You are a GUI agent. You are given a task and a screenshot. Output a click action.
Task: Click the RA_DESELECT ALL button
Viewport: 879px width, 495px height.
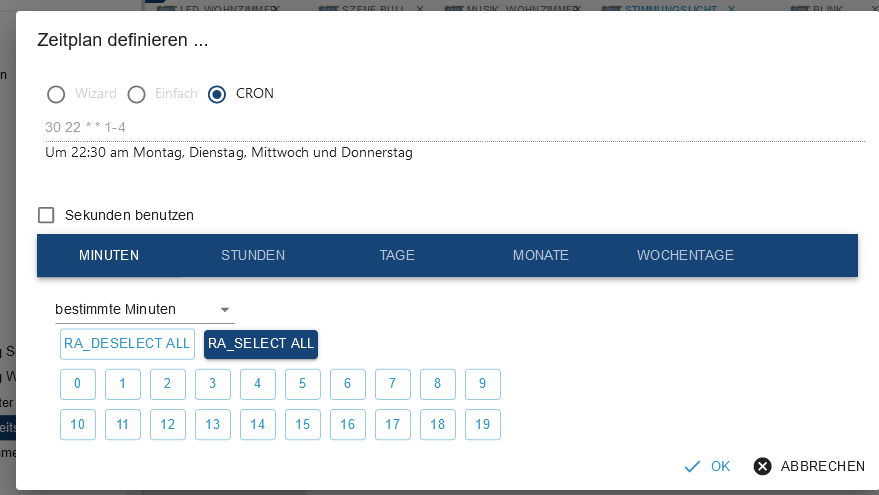pos(127,344)
